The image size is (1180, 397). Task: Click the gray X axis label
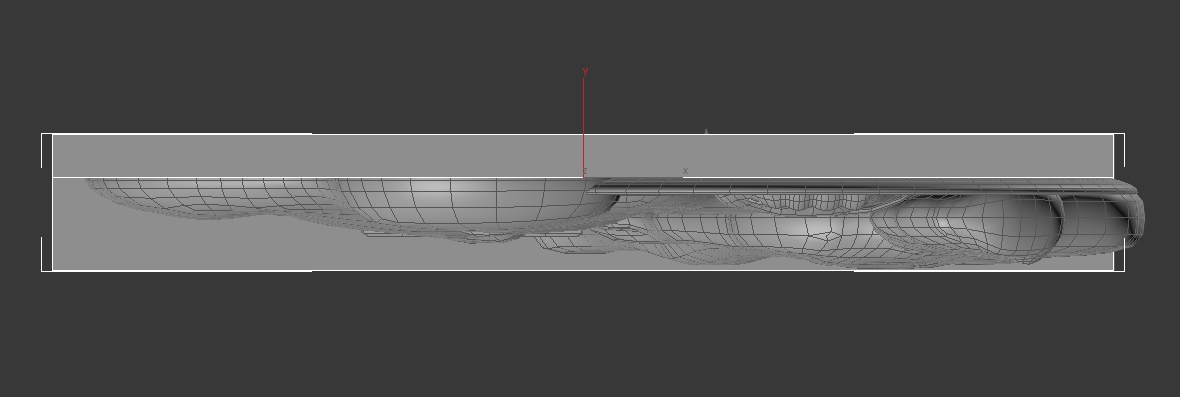(x=685, y=171)
